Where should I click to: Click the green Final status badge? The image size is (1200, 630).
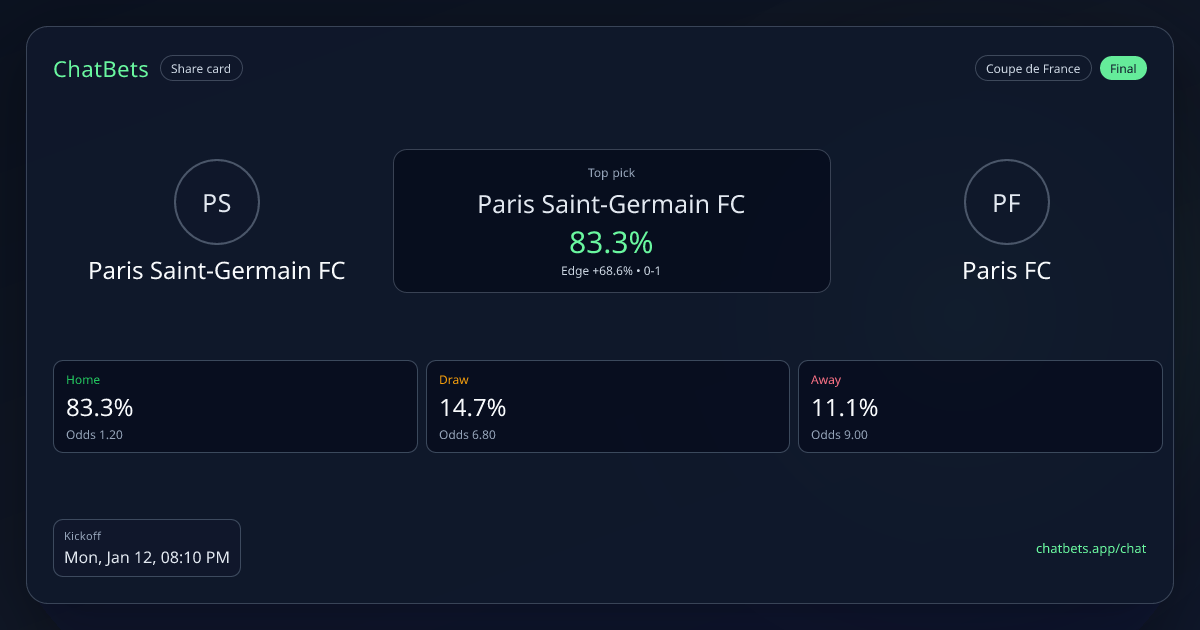coord(1123,69)
